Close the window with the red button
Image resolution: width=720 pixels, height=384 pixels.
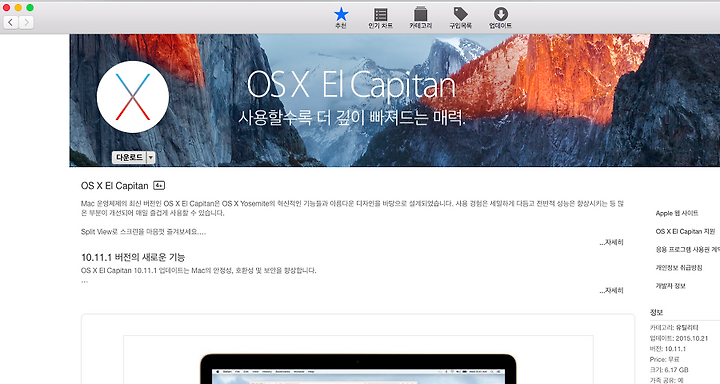[x=6, y=7]
